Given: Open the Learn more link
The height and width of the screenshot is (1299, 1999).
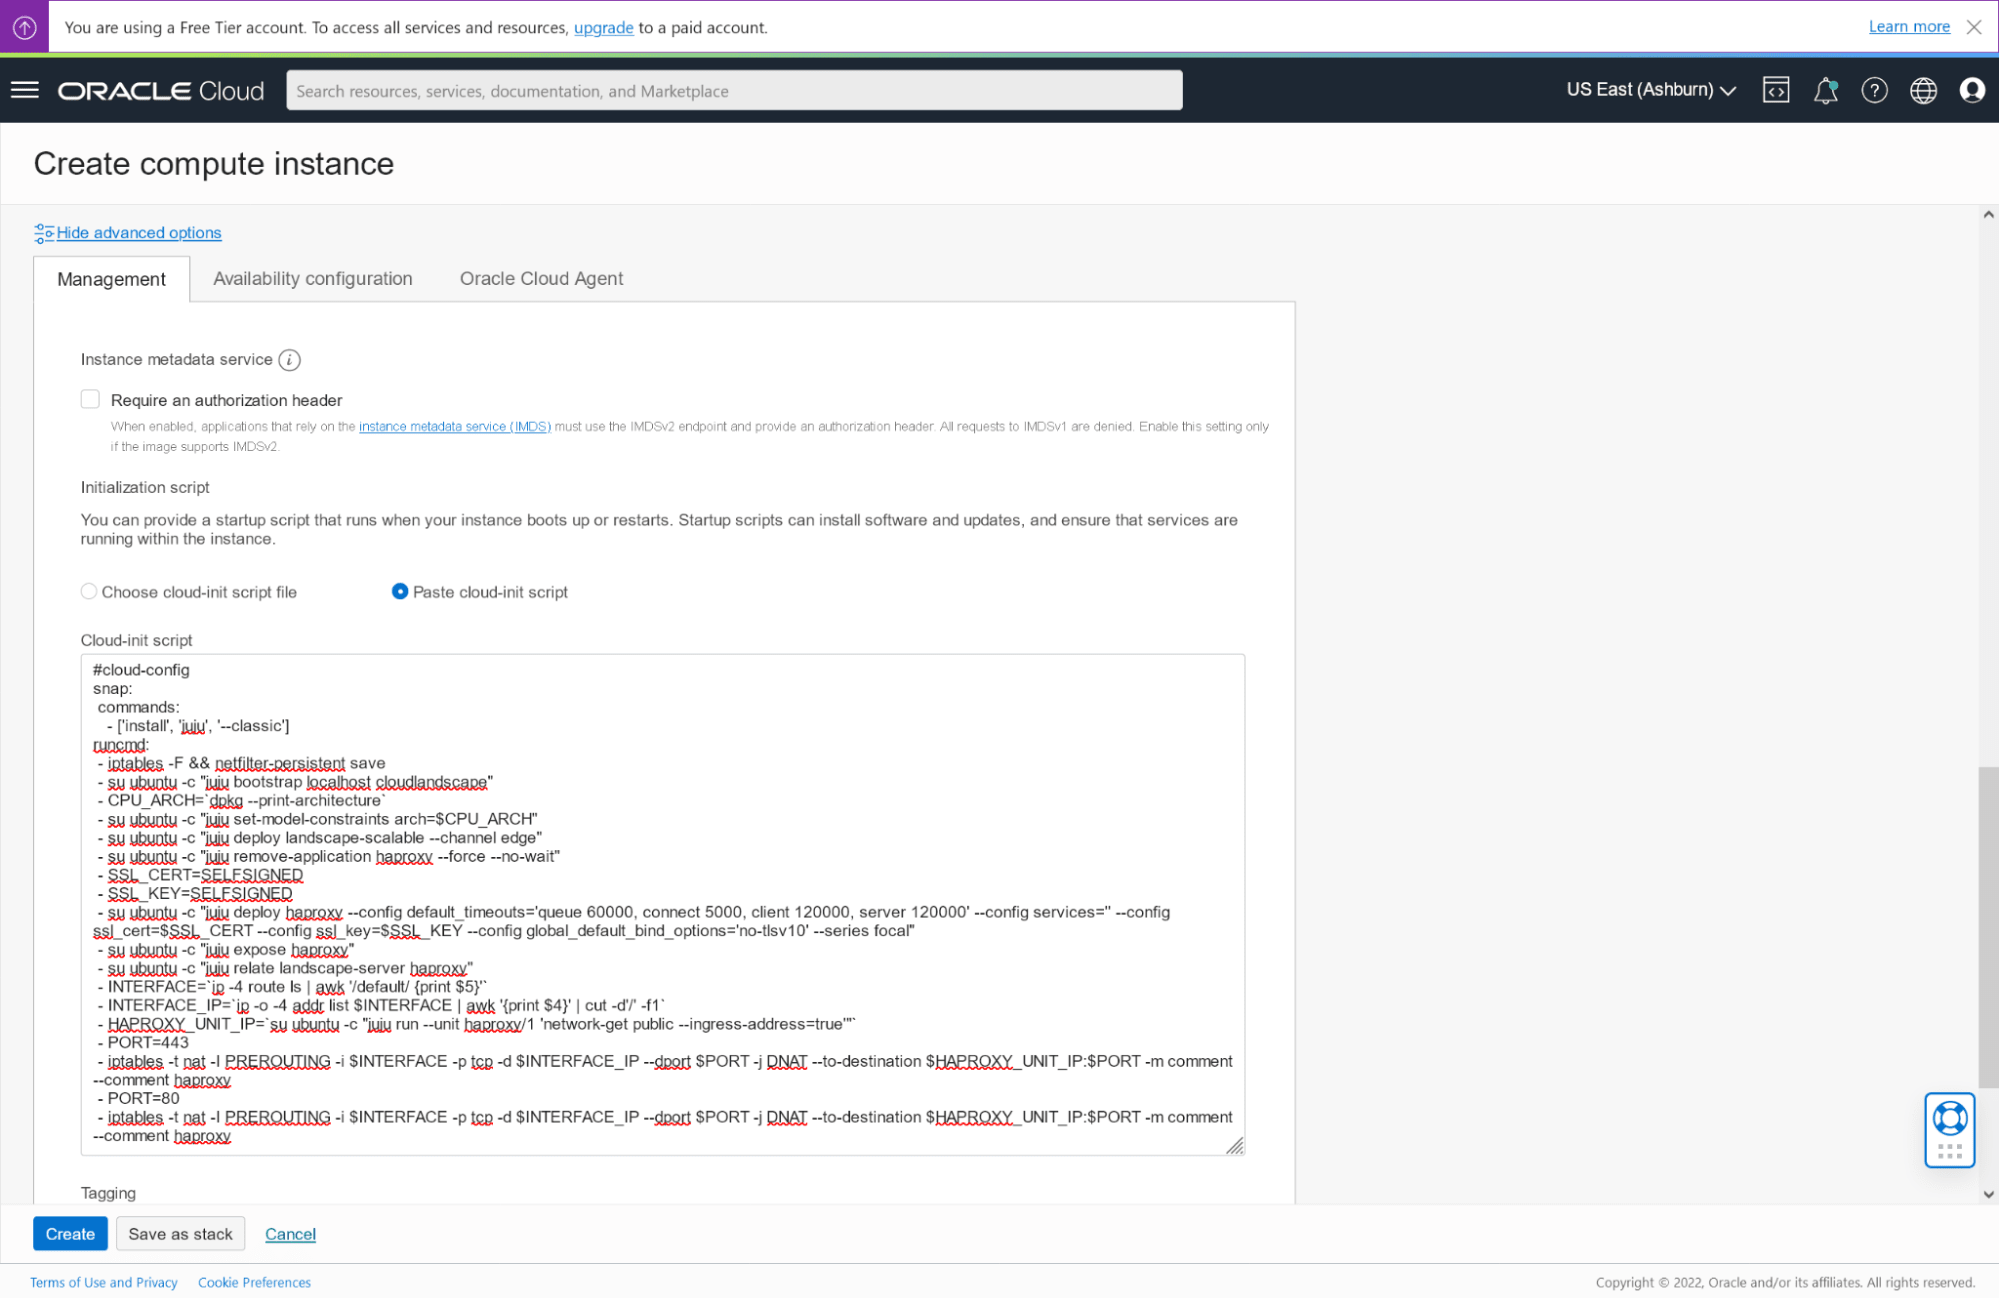Looking at the screenshot, I should point(1909,27).
